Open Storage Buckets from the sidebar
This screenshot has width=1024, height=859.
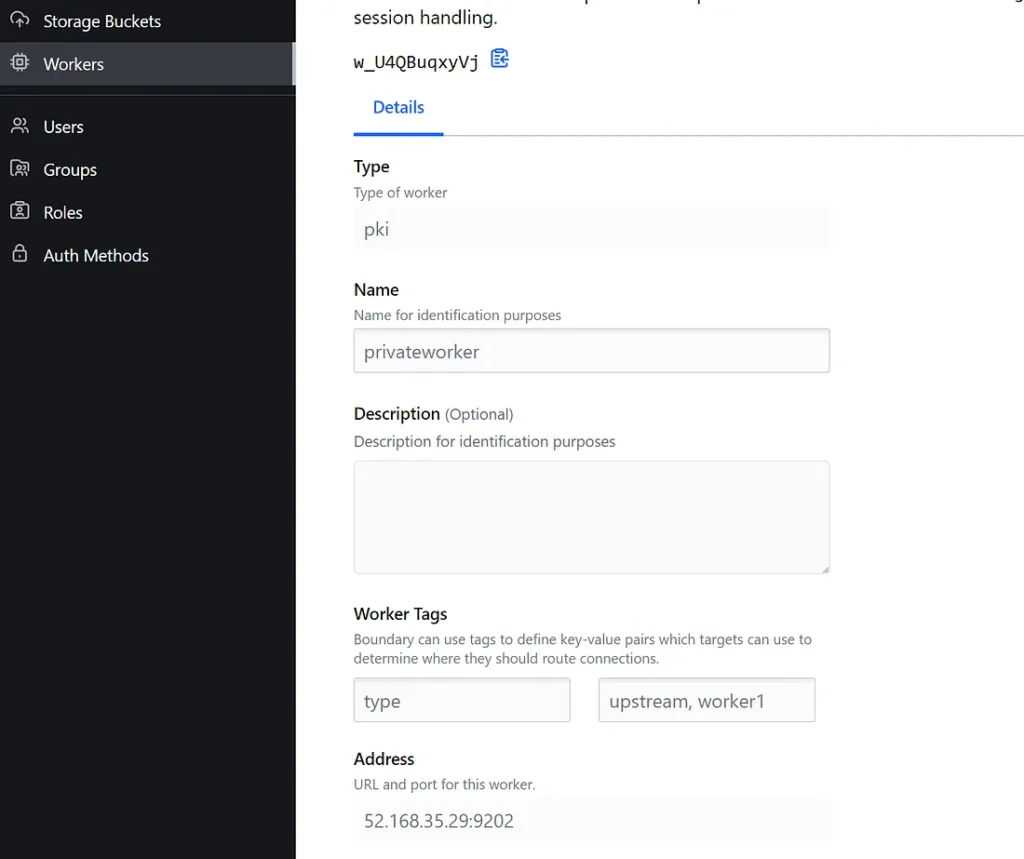point(101,21)
